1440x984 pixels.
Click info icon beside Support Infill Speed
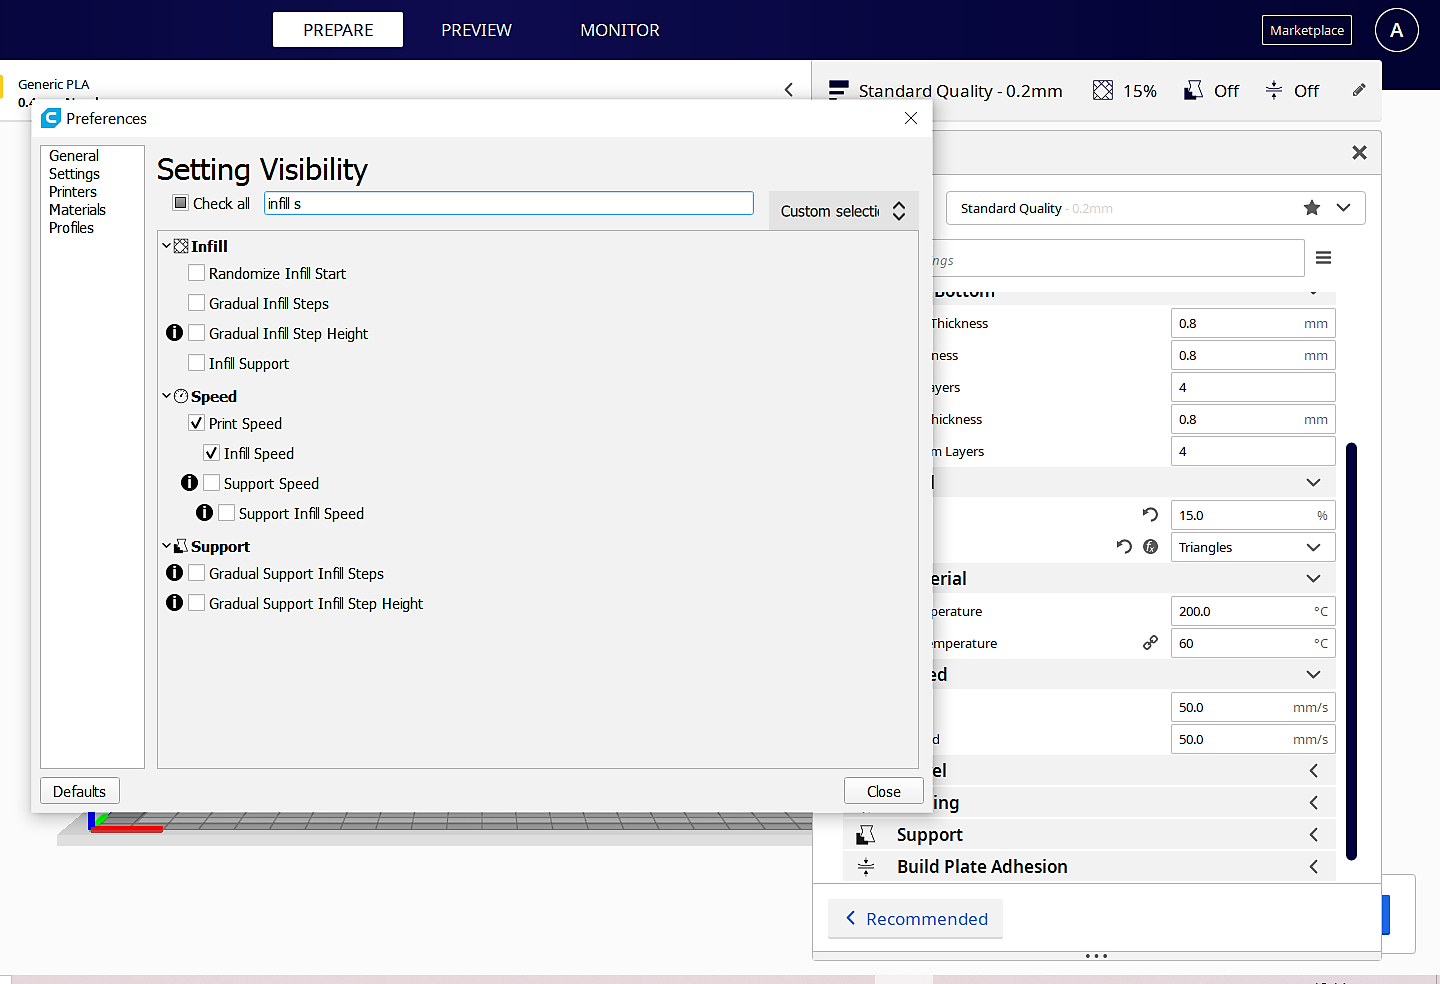204,513
